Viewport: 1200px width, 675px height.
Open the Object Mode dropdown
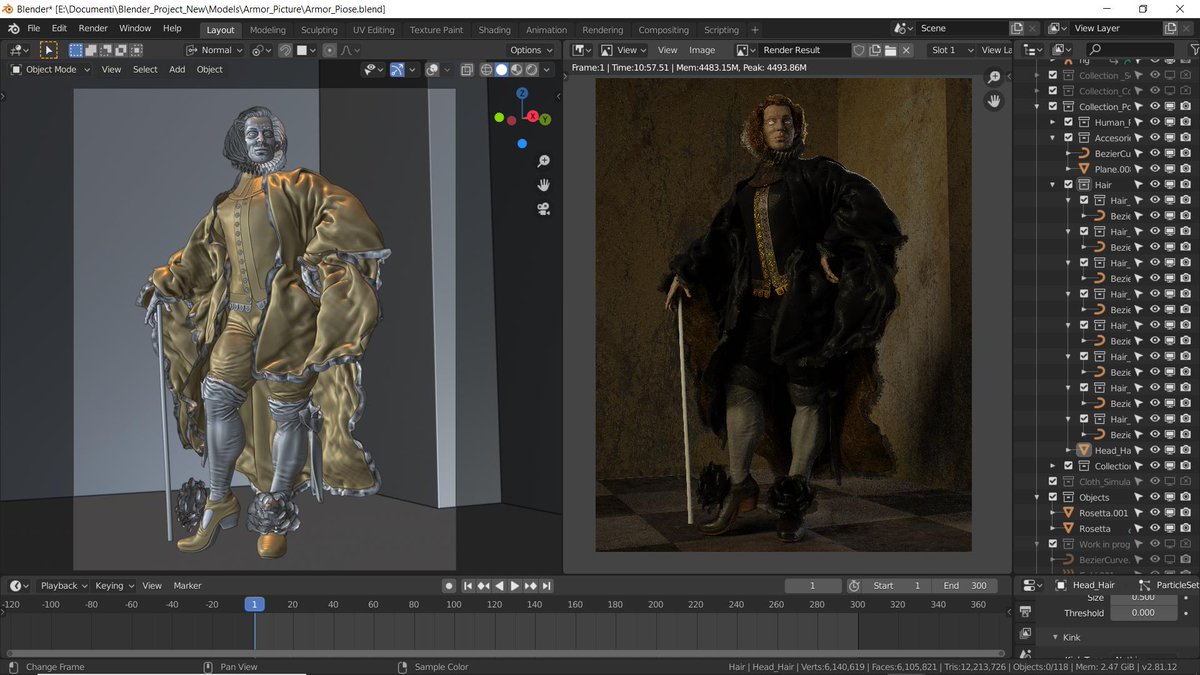(x=52, y=70)
